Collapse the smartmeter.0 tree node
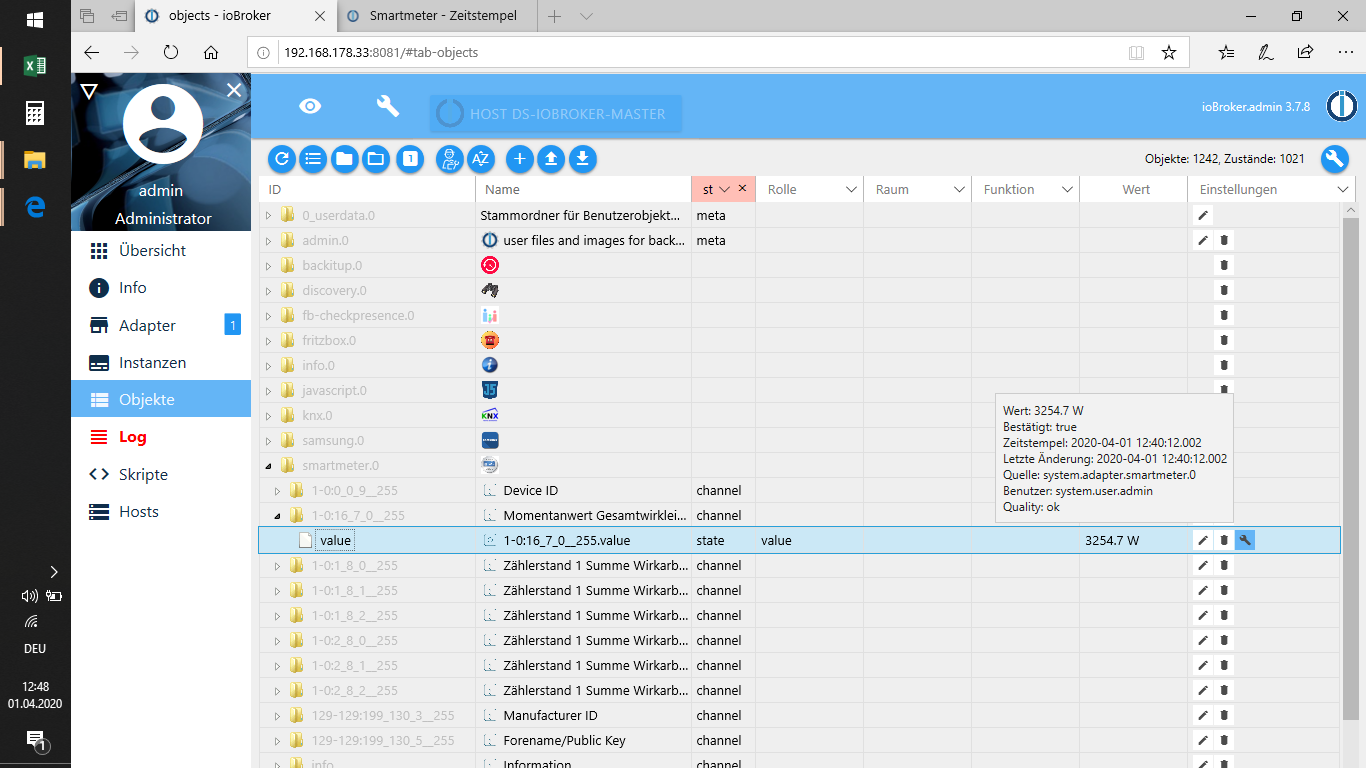 268,465
